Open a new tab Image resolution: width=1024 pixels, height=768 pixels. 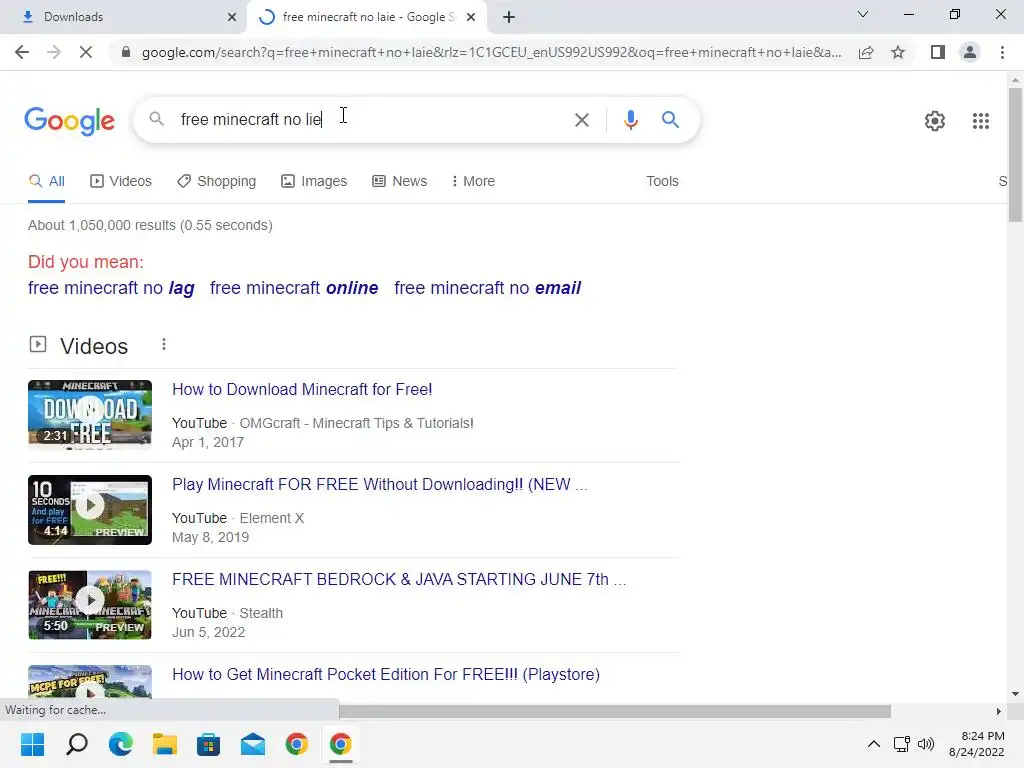coord(509,17)
